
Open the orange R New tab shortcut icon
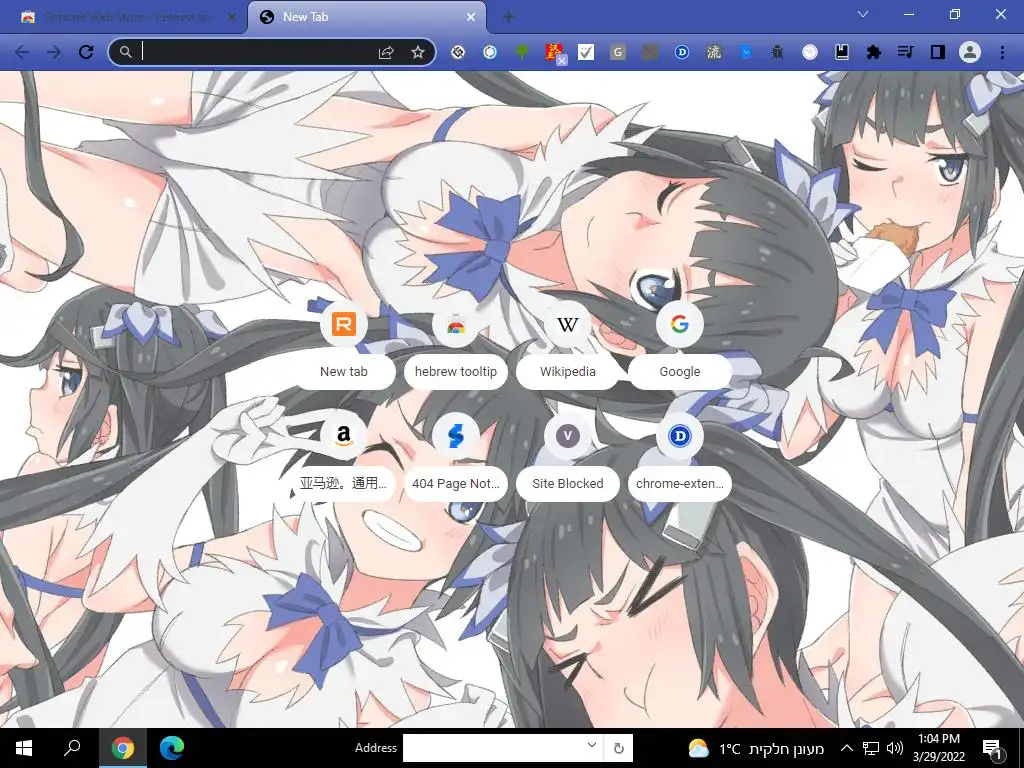pos(344,324)
